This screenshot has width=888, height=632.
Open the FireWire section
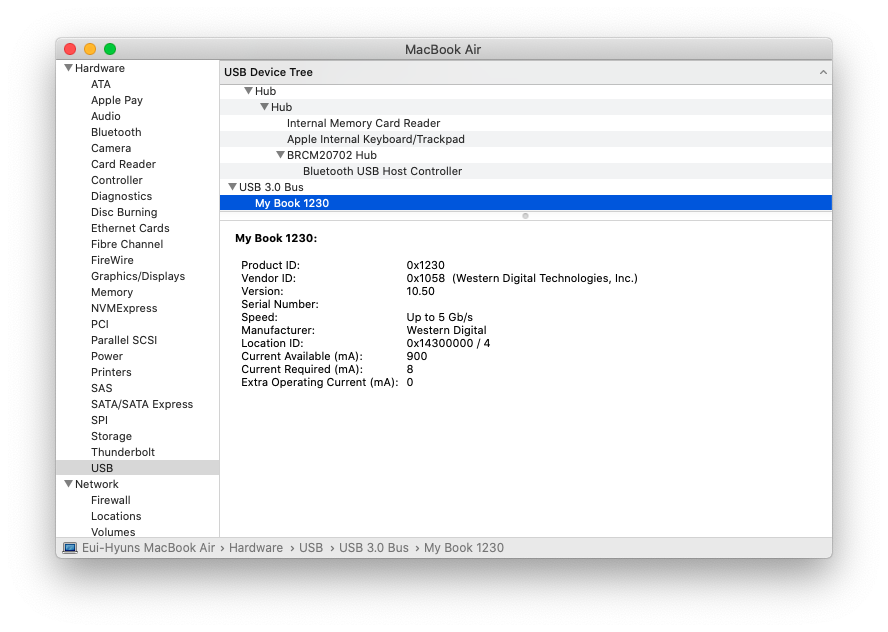click(112, 260)
